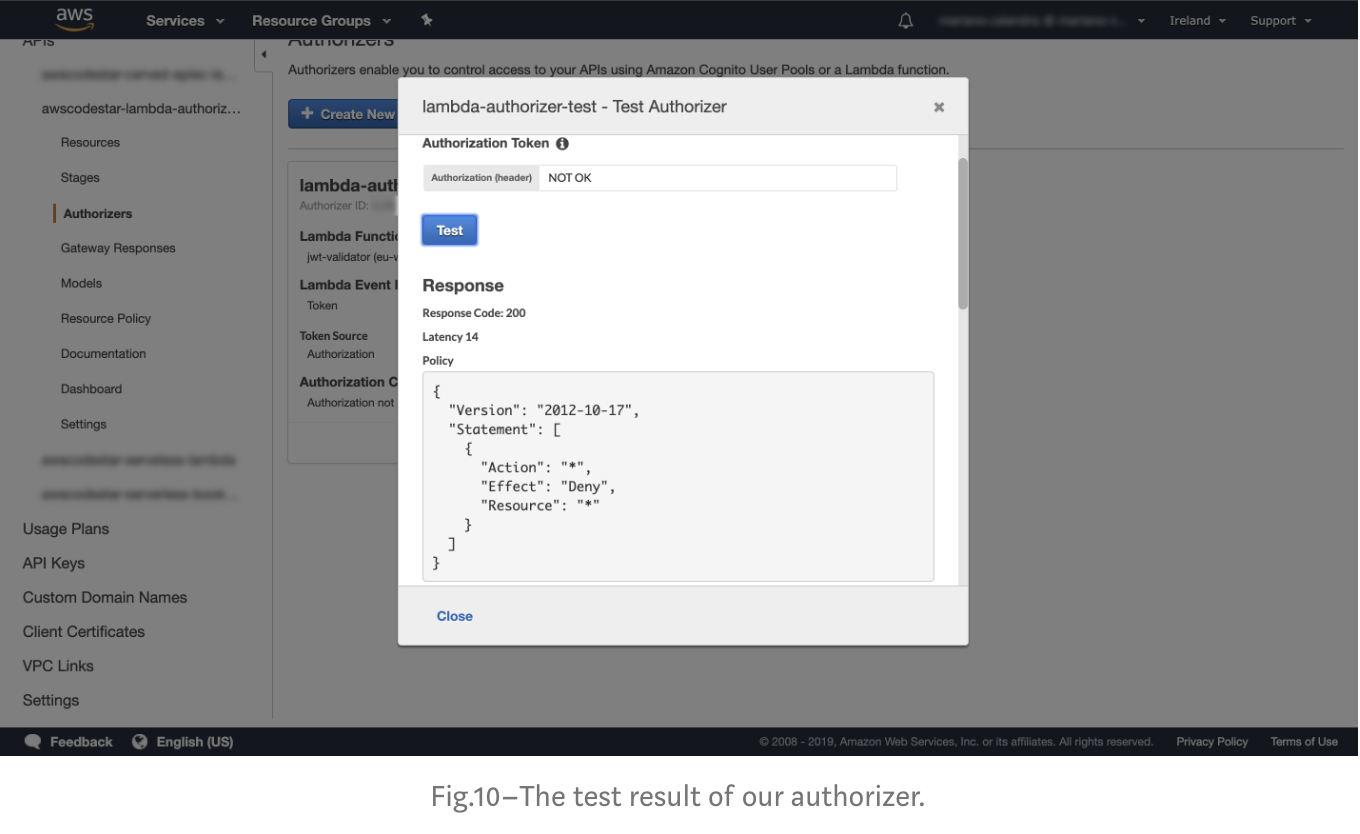Click the Feedback speech bubble icon
This screenshot has height=834, width=1360.
point(33,742)
